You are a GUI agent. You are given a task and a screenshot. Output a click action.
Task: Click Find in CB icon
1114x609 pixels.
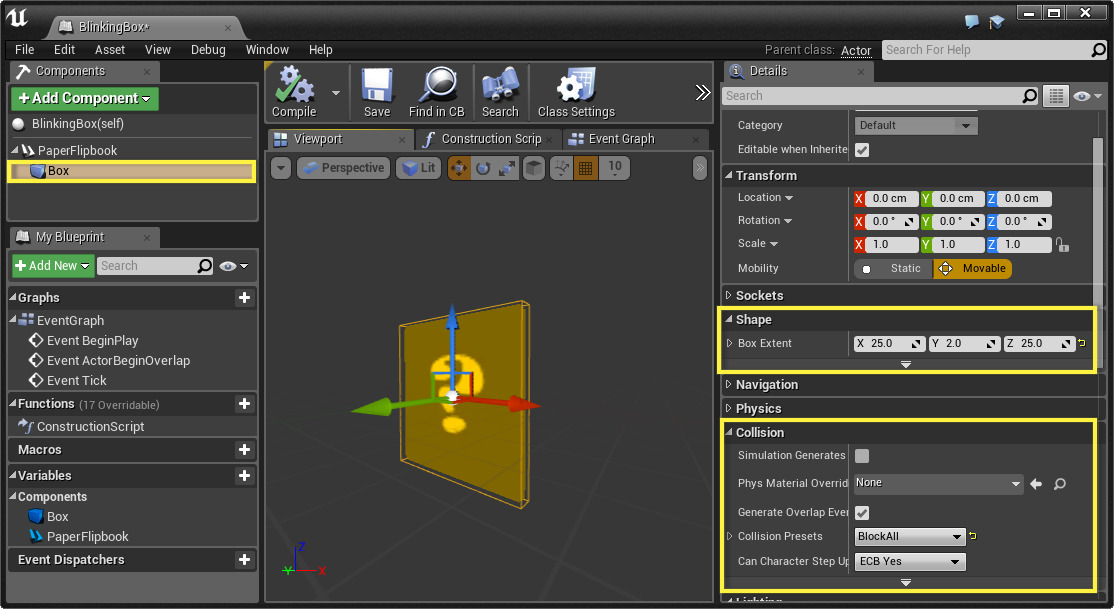(436, 87)
